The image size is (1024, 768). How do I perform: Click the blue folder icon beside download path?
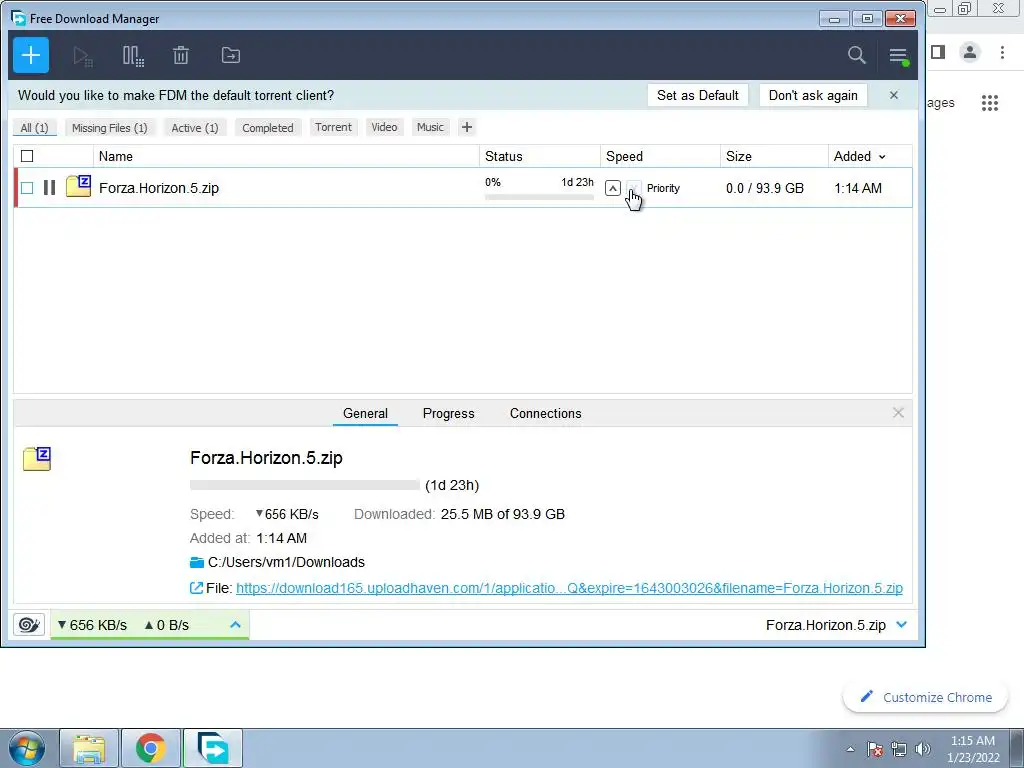click(197, 562)
